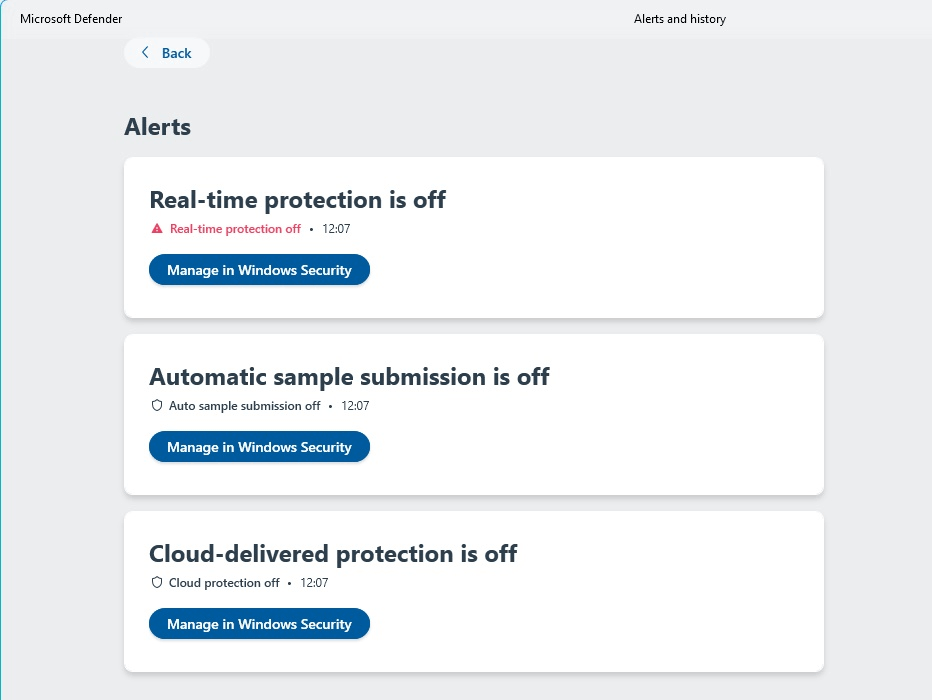The image size is (932, 700).
Task: Select the 'Cloud-delivered protection is off' heading
Action: [333, 554]
